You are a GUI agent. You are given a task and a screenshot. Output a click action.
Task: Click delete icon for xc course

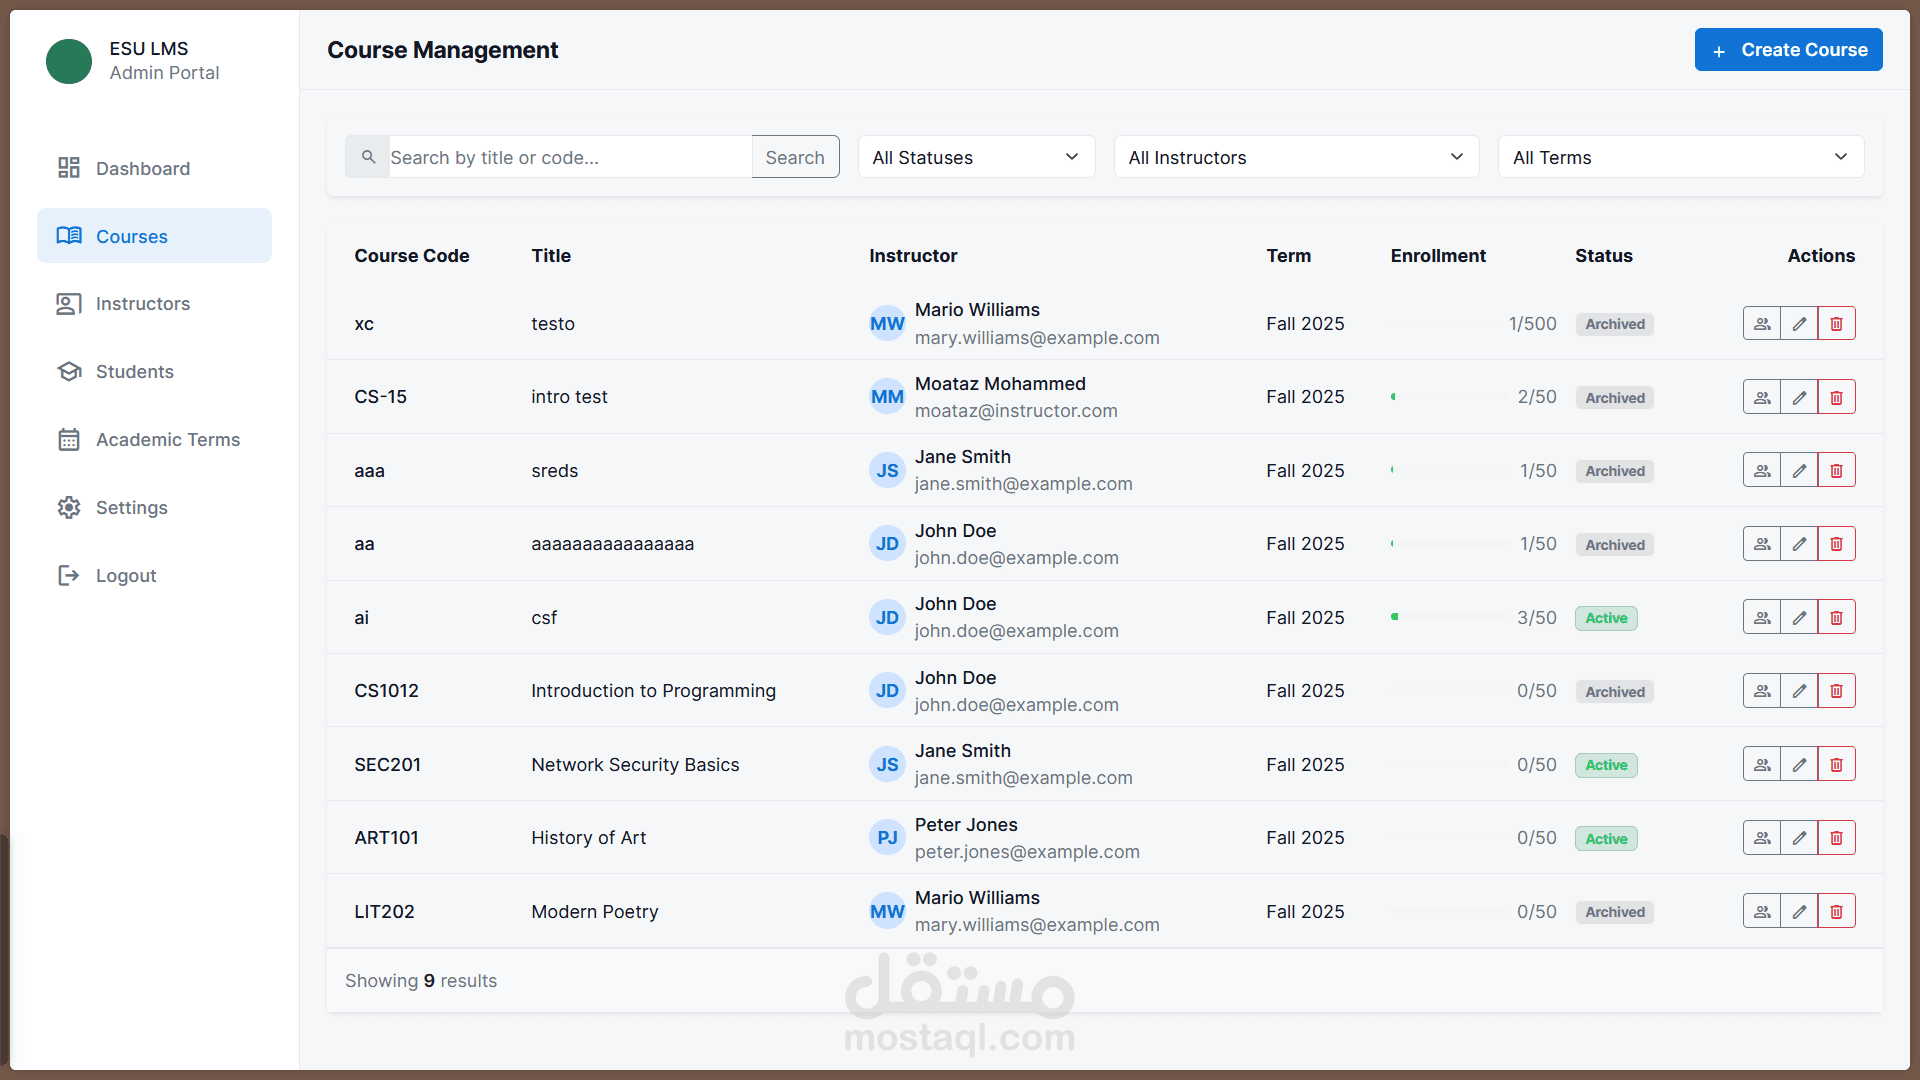(x=1836, y=324)
